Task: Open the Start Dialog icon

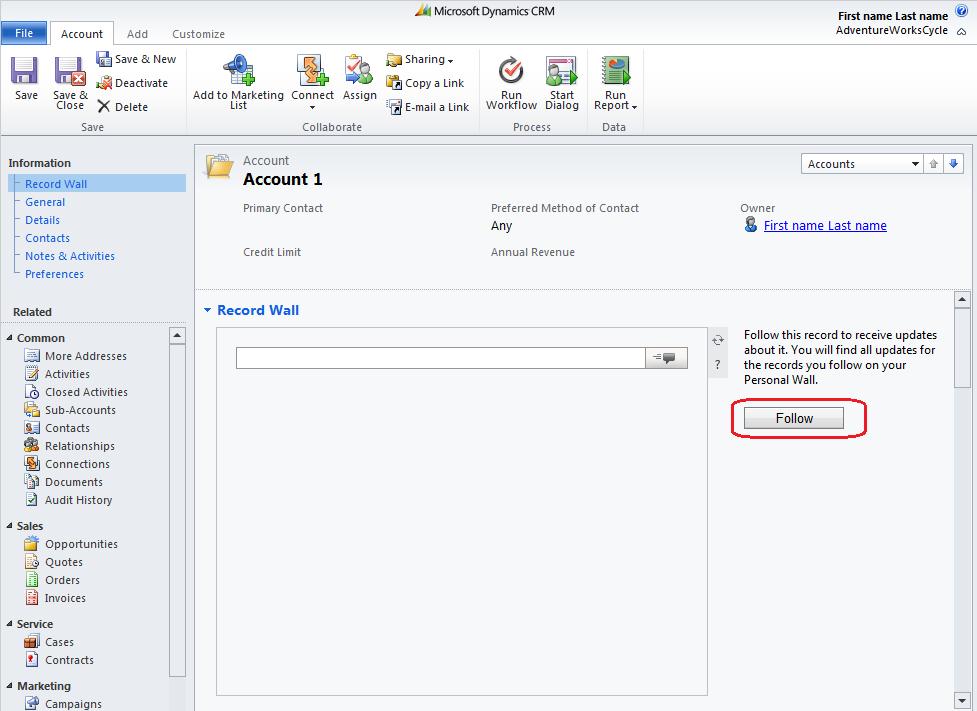Action: click(561, 71)
